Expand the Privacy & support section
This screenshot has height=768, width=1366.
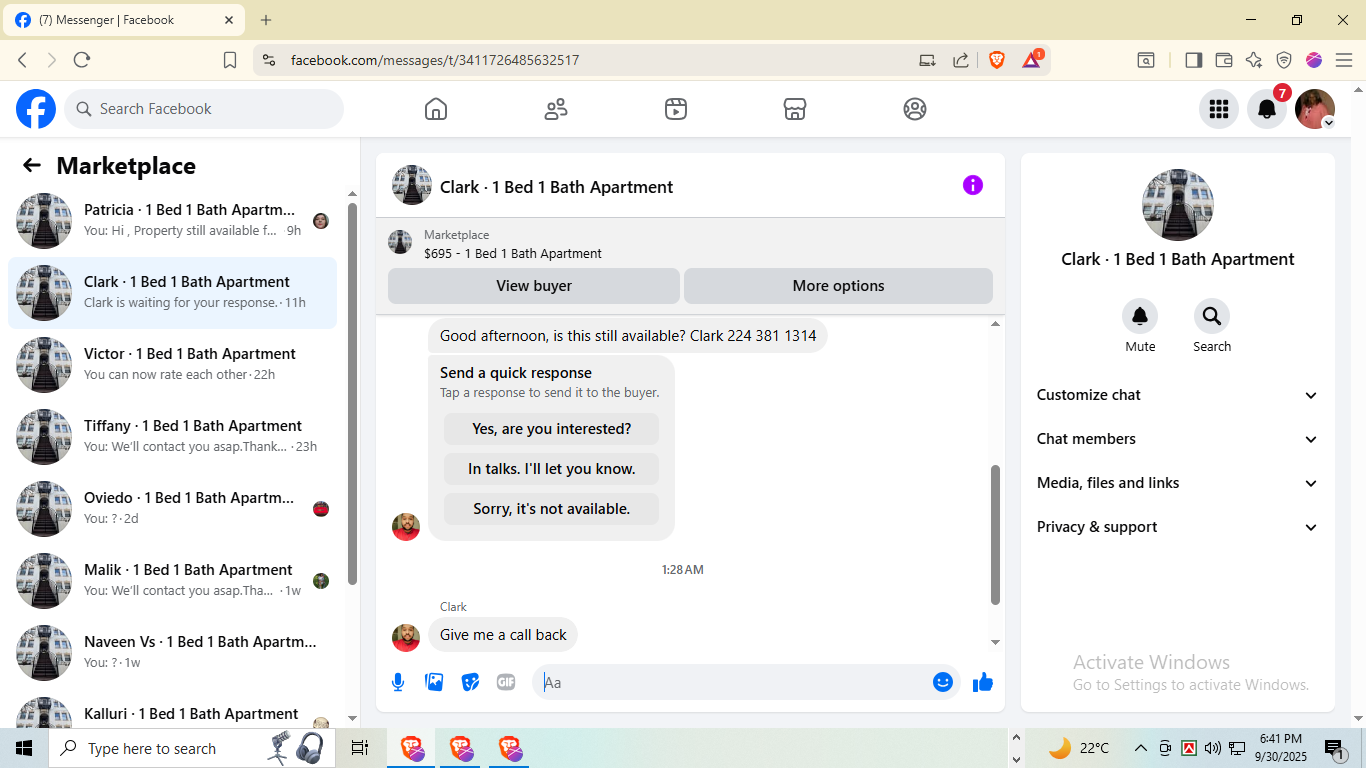click(1178, 527)
